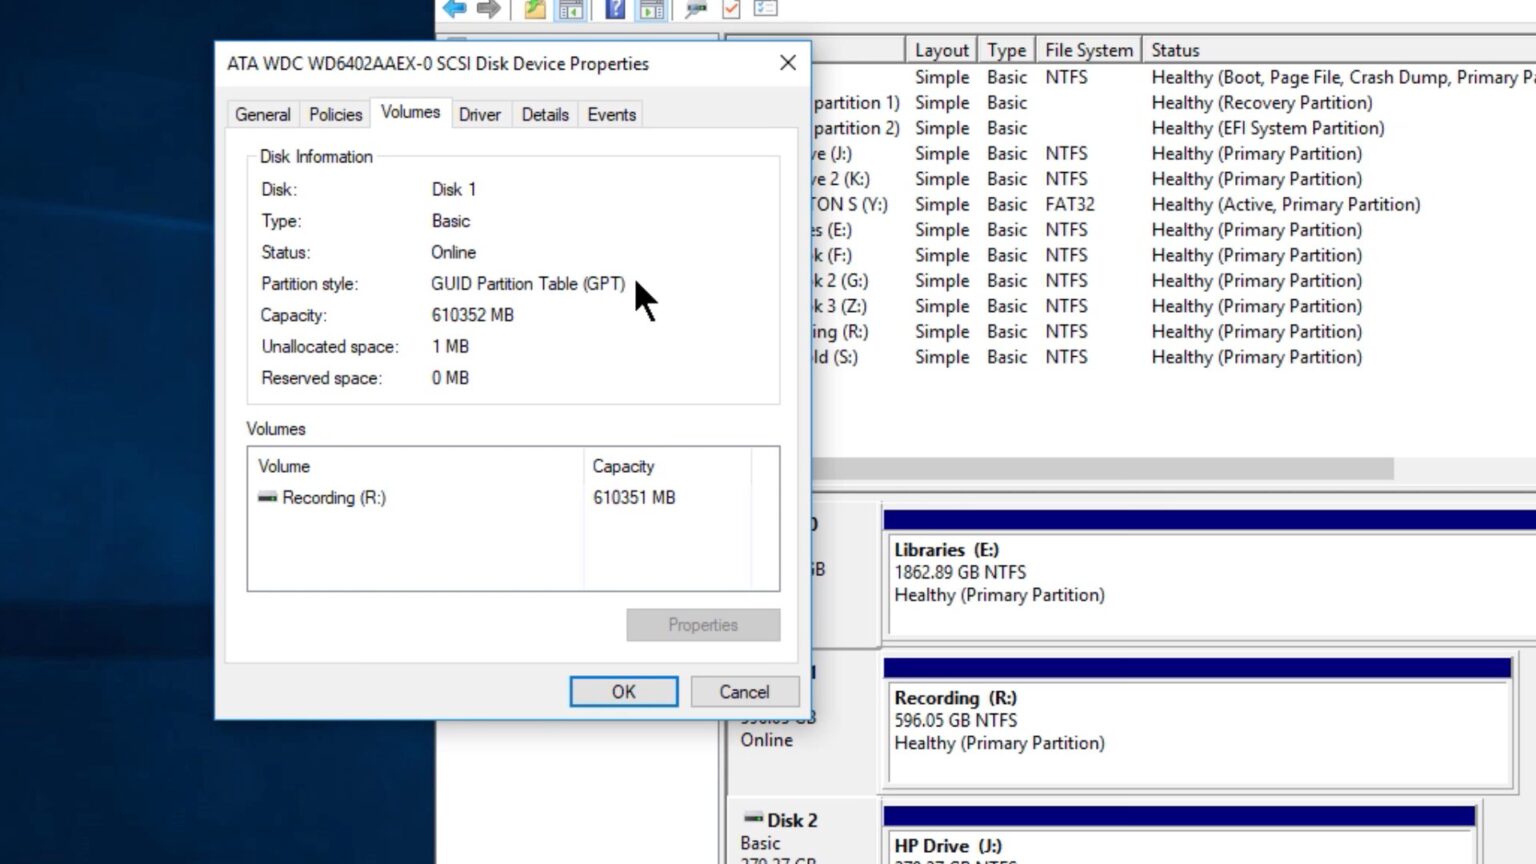Open the Details tab
The width and height of the screenshot is (1536, 864).
[x=545, y=114]
